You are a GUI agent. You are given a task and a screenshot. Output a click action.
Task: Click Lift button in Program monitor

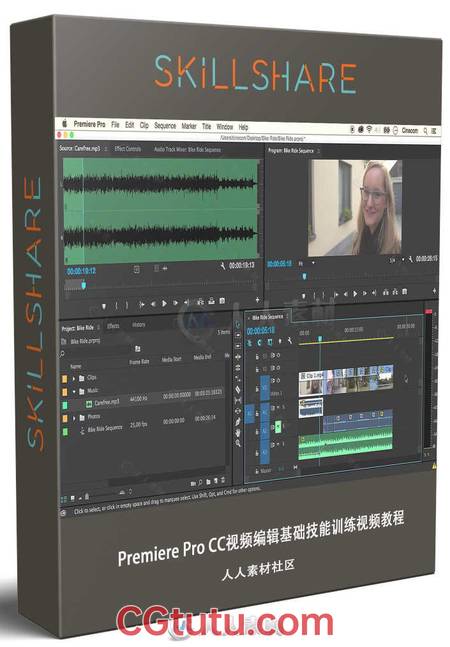[385, 292]
